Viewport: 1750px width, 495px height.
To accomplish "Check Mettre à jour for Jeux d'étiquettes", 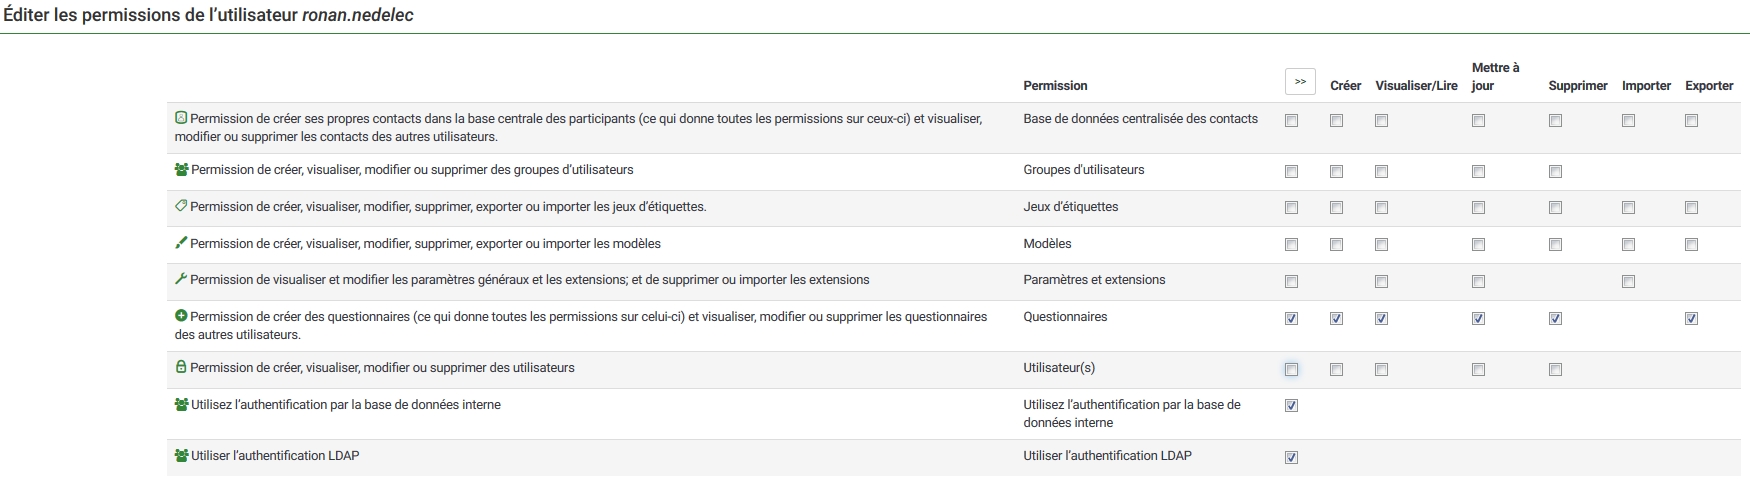I will 1478,208.
